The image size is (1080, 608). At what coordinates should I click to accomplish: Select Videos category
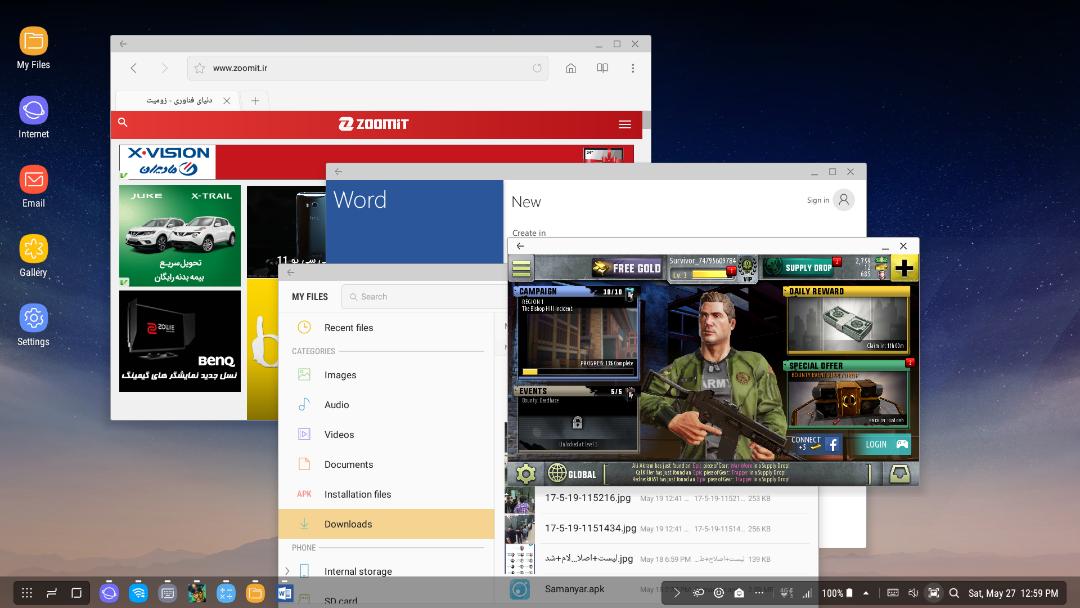pyautogui.click(x=386, y=434)
